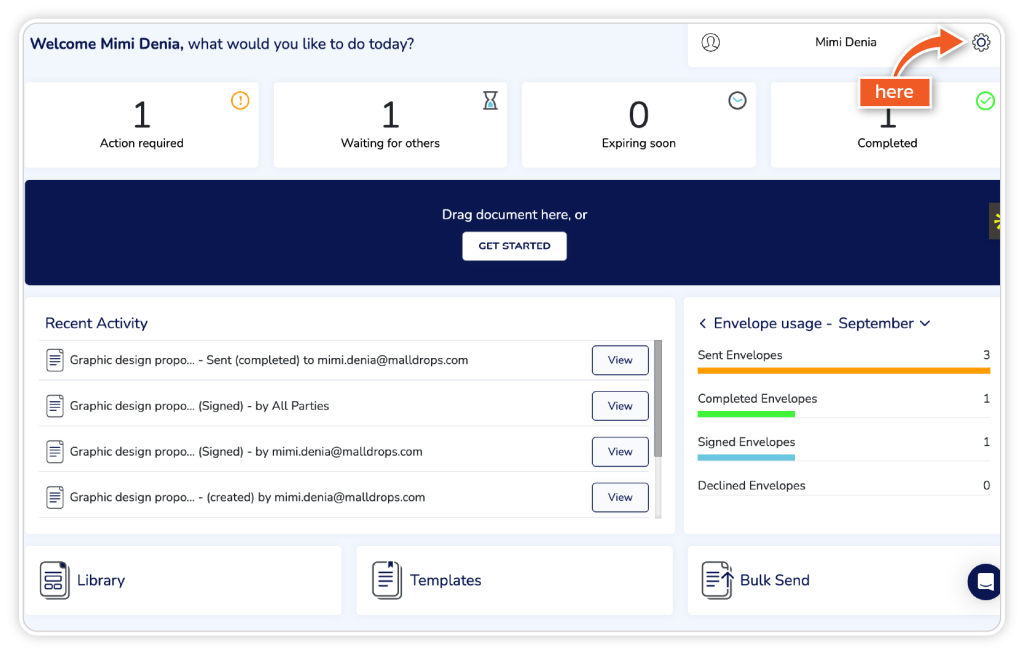Click the Action required warning icon

[240, 100]
